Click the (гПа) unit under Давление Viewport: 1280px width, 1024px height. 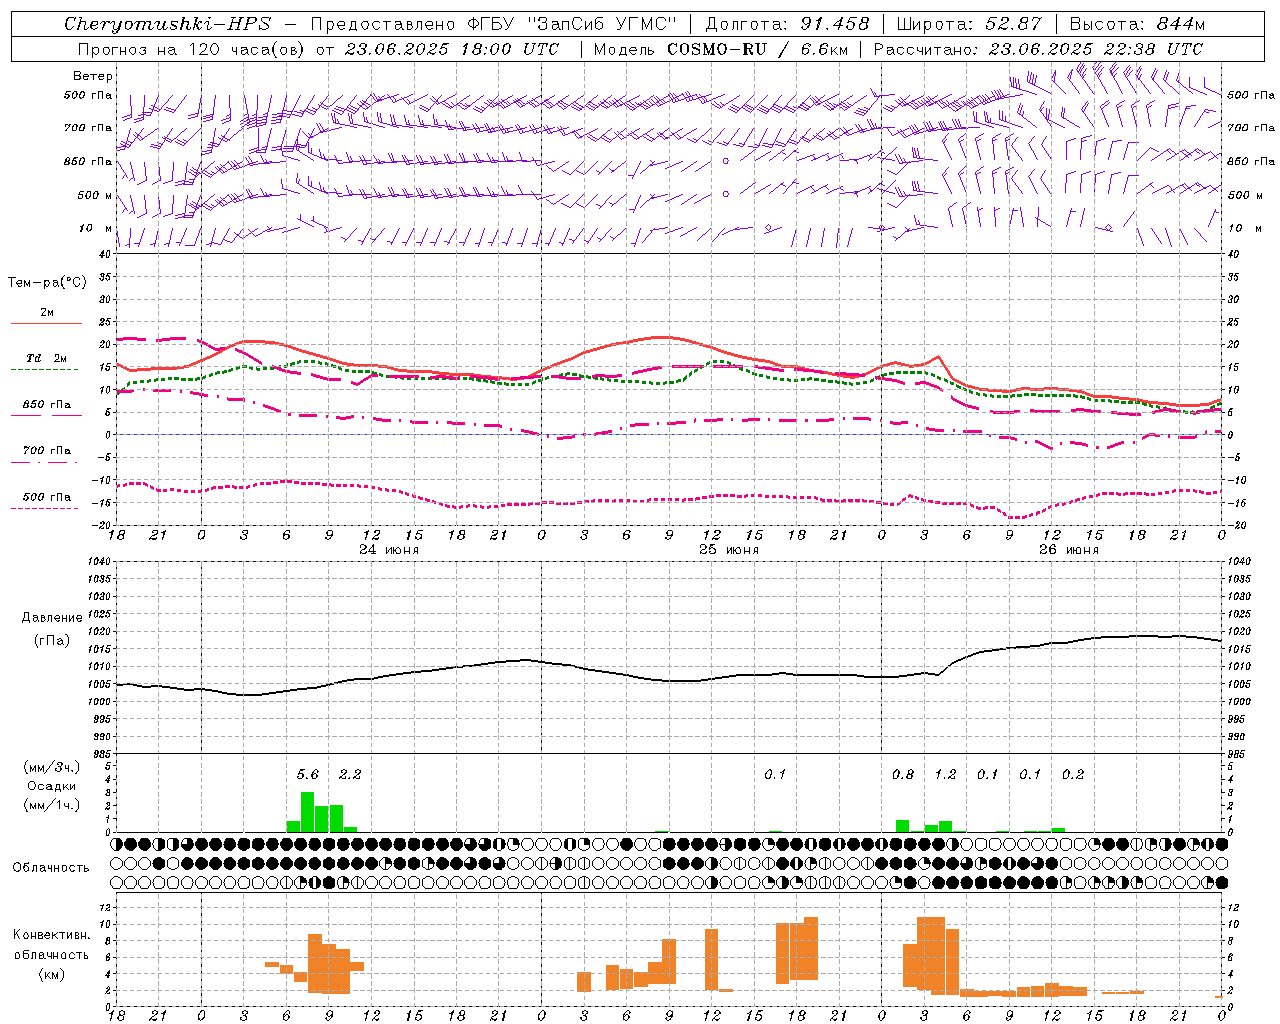click(x=52, y=641)
